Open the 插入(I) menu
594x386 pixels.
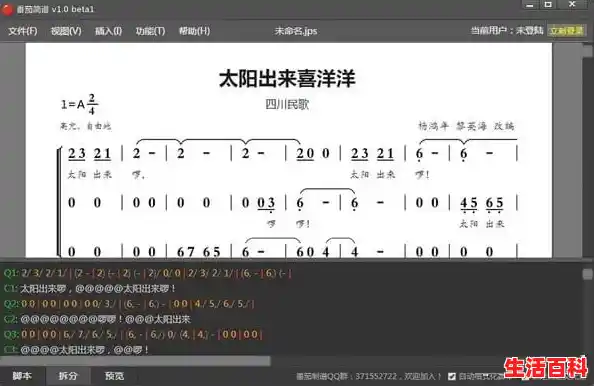coord(108,31)
